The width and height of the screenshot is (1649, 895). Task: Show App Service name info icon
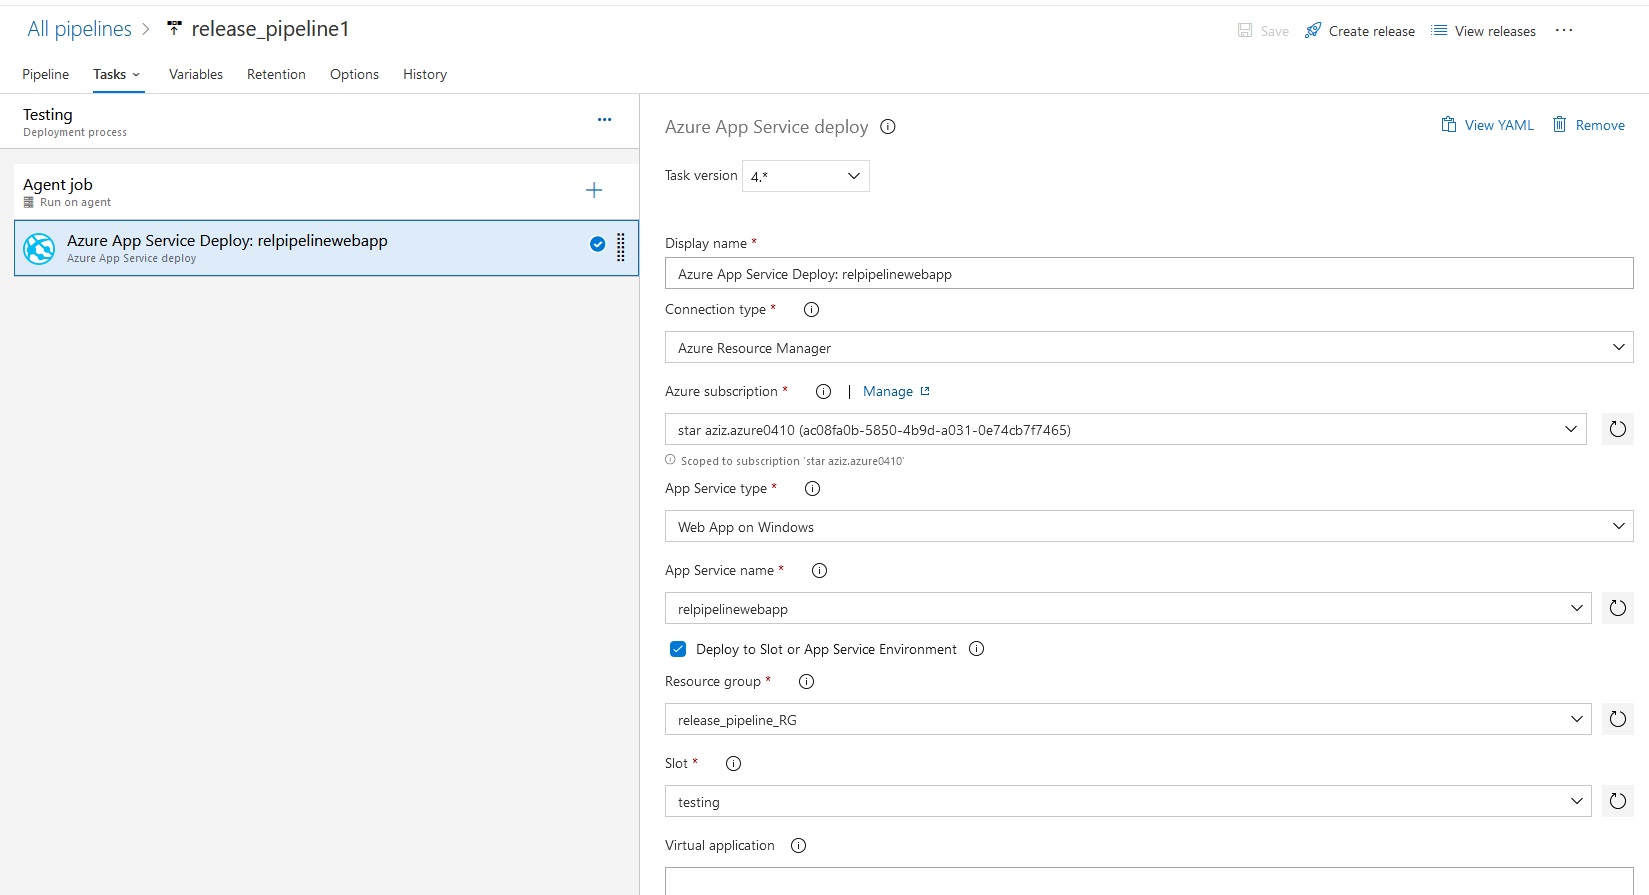(x=820, y=571)
